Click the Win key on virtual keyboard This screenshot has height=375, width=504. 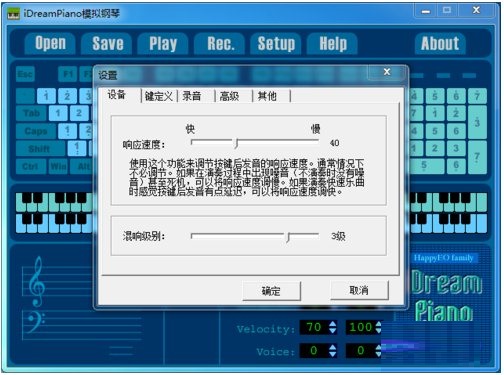pyautogui.click(x=58, y=166)
